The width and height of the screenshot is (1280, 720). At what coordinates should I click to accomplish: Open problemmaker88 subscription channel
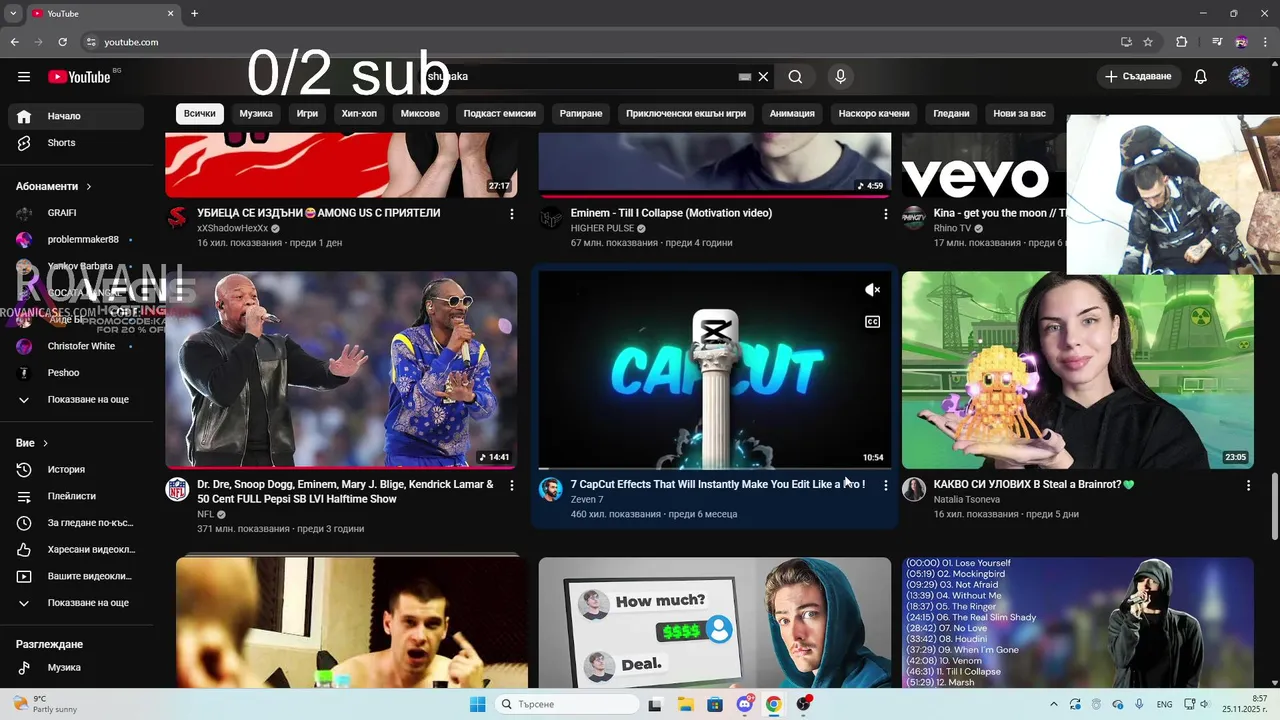[76, 240]
